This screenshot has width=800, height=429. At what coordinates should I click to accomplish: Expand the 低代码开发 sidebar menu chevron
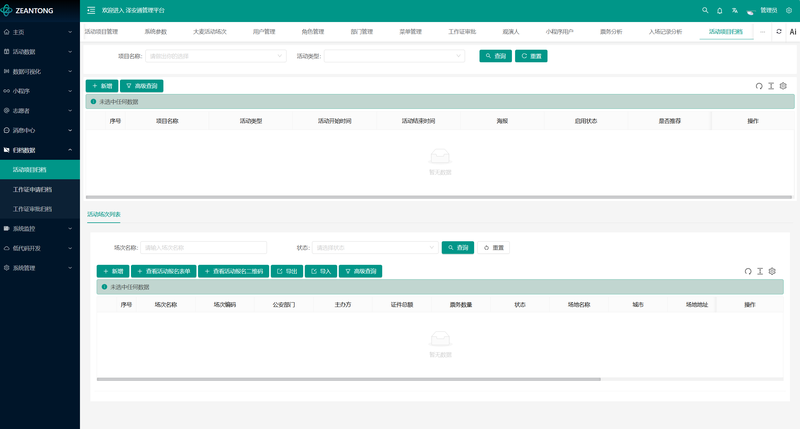click(70, 248)
